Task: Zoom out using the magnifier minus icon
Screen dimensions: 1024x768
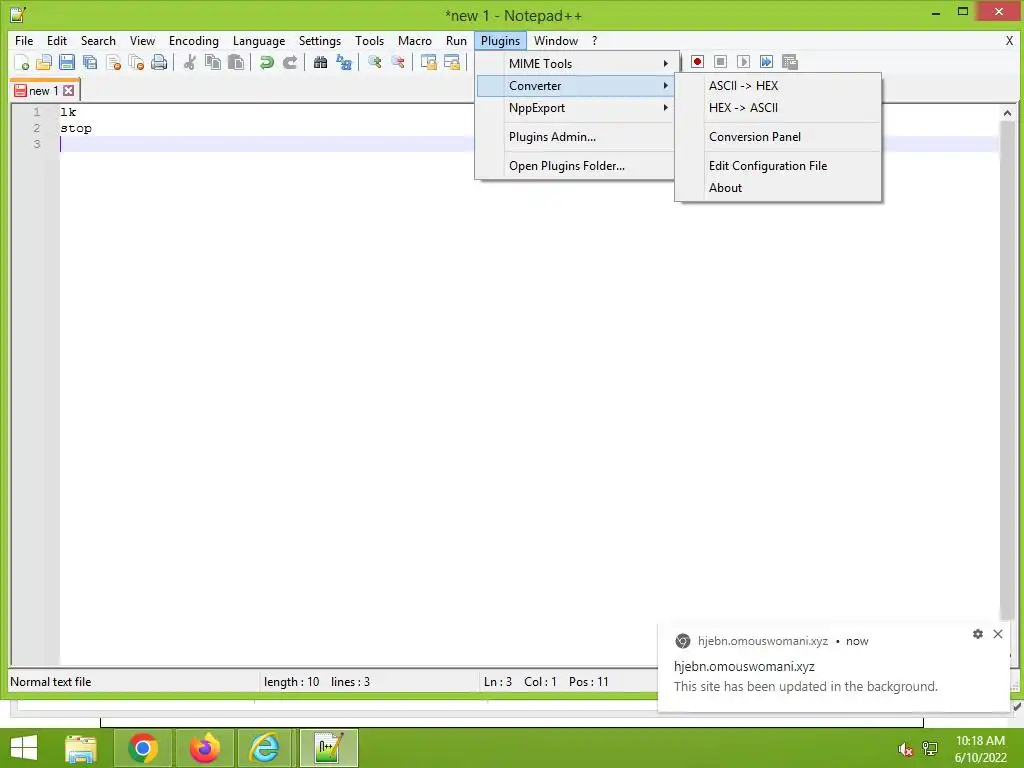Action: tap(398, 62)
